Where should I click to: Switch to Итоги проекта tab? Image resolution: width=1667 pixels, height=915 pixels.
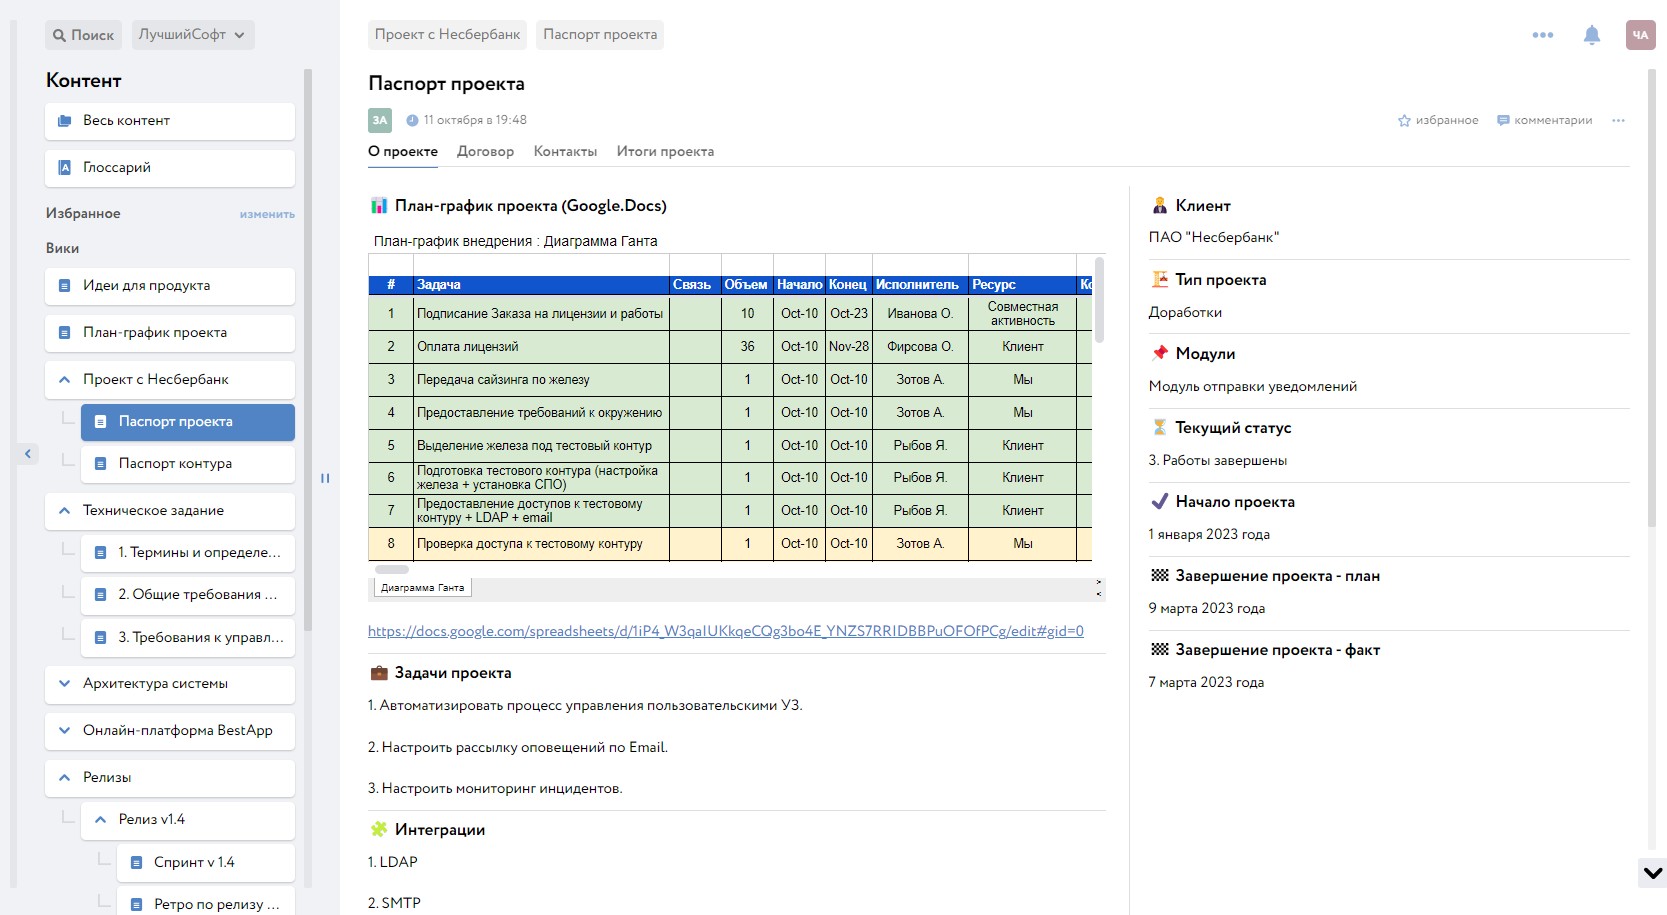tap(665, 152)
